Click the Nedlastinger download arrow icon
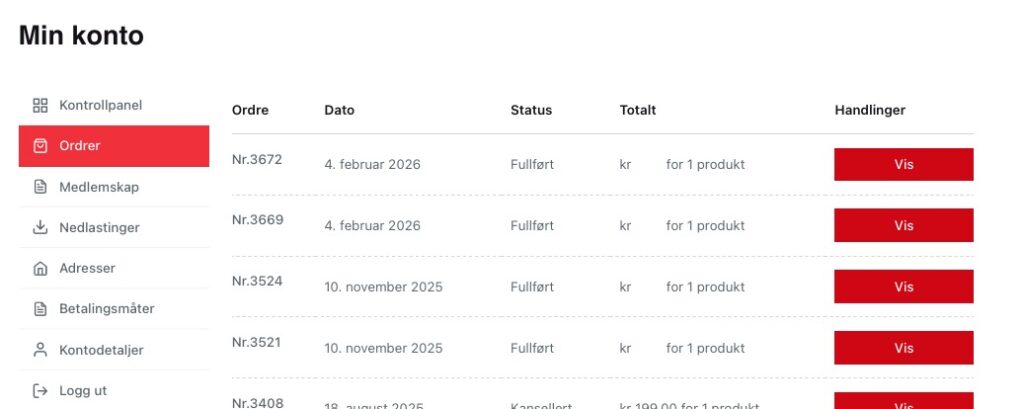 (x=40, y=228)
